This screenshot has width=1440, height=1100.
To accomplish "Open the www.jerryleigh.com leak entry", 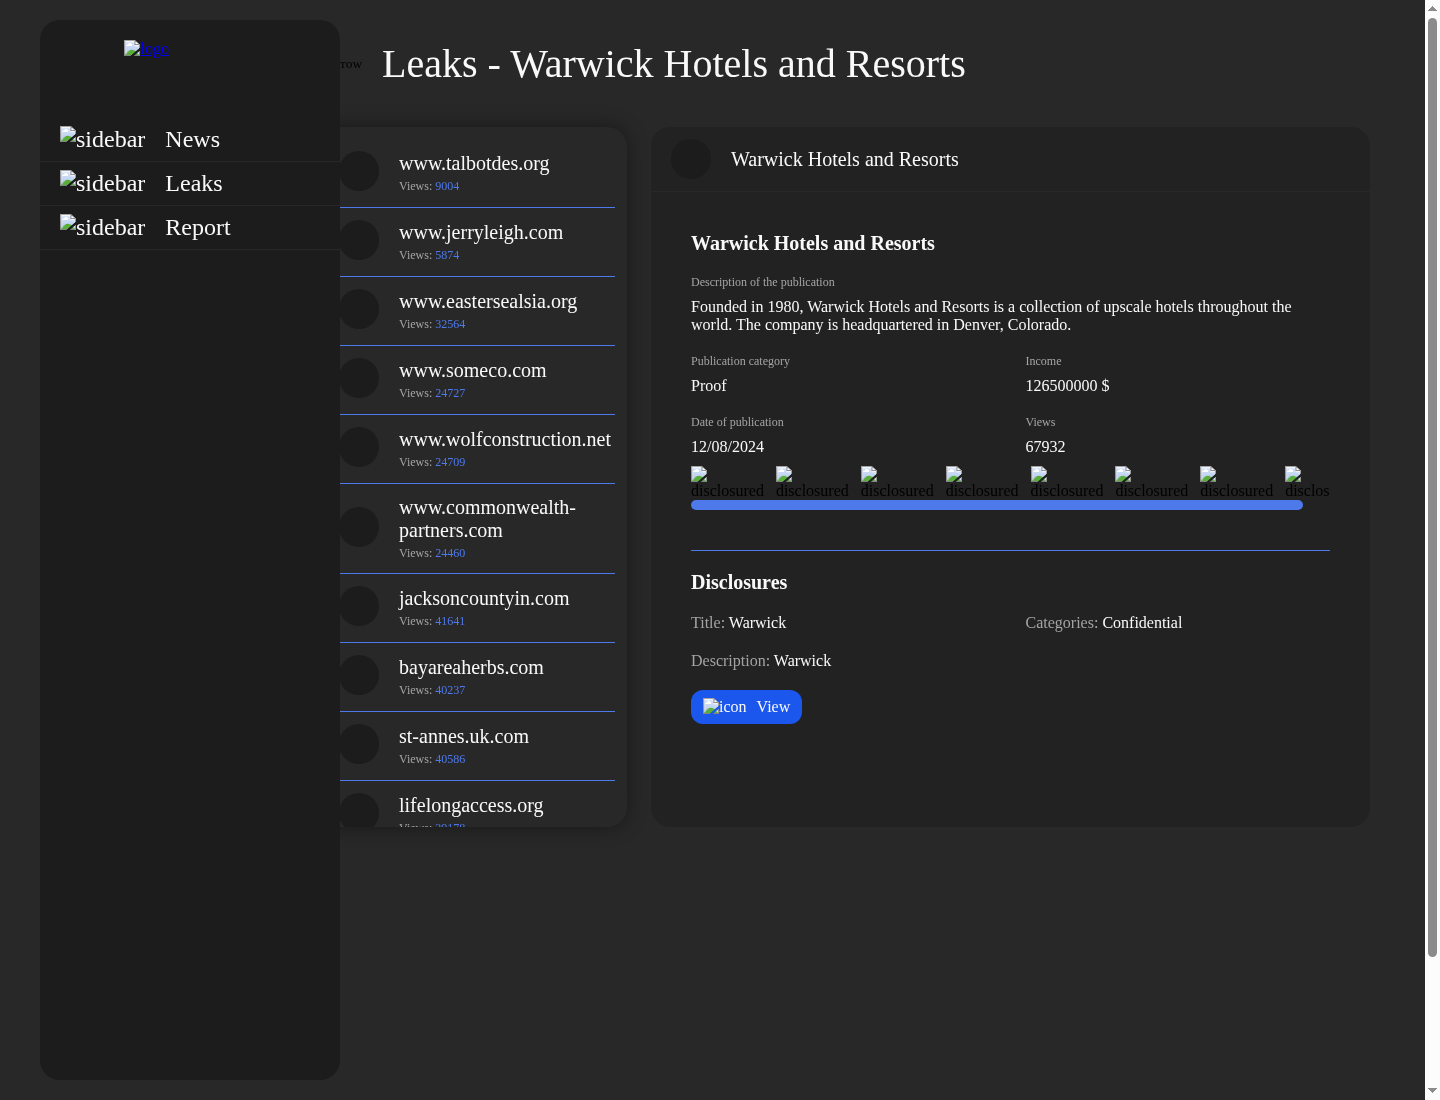I will (477, 242).
